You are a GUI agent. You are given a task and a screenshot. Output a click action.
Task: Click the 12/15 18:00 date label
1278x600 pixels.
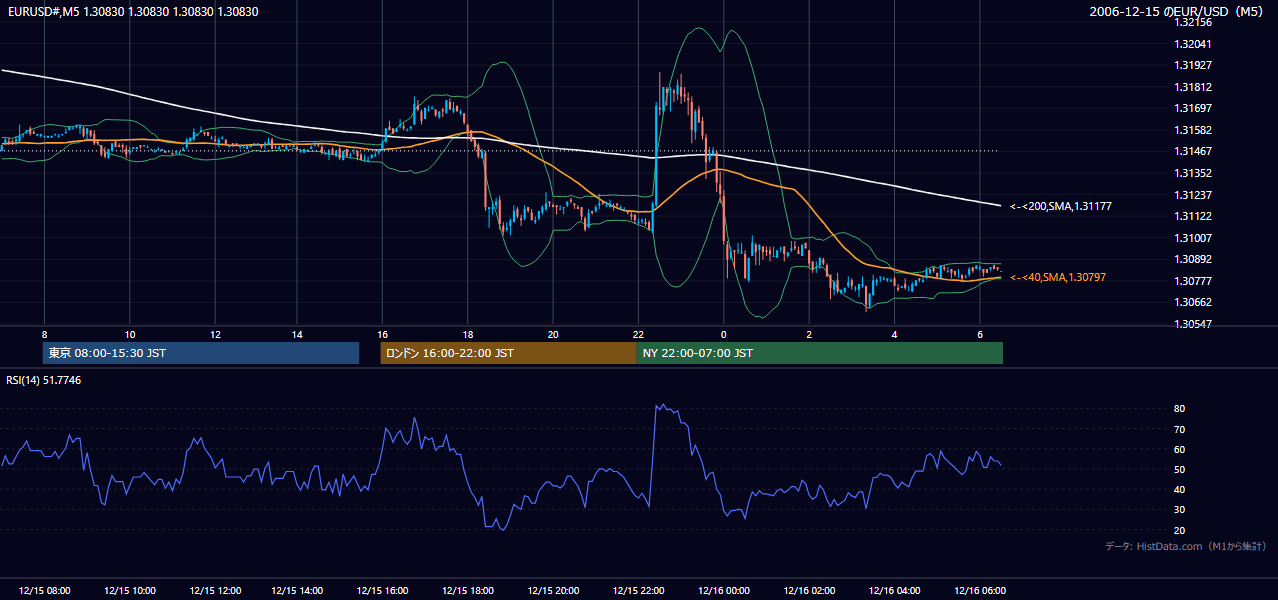(468, 590)
